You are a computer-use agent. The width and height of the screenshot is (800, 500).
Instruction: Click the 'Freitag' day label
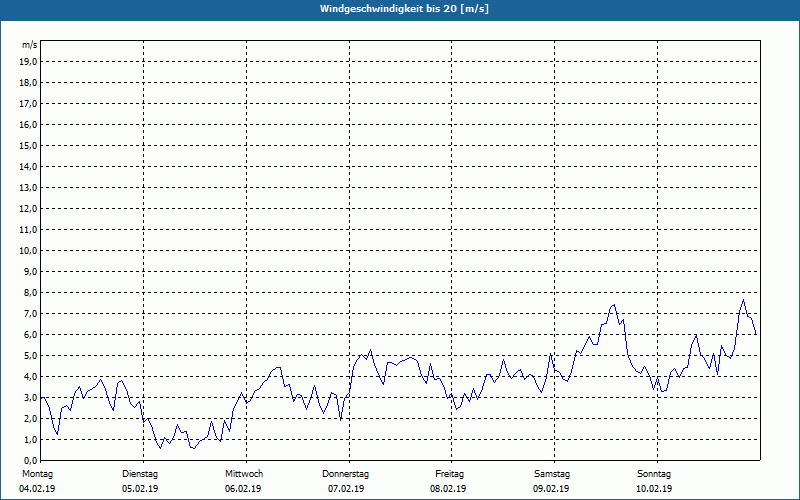(449, 474)
